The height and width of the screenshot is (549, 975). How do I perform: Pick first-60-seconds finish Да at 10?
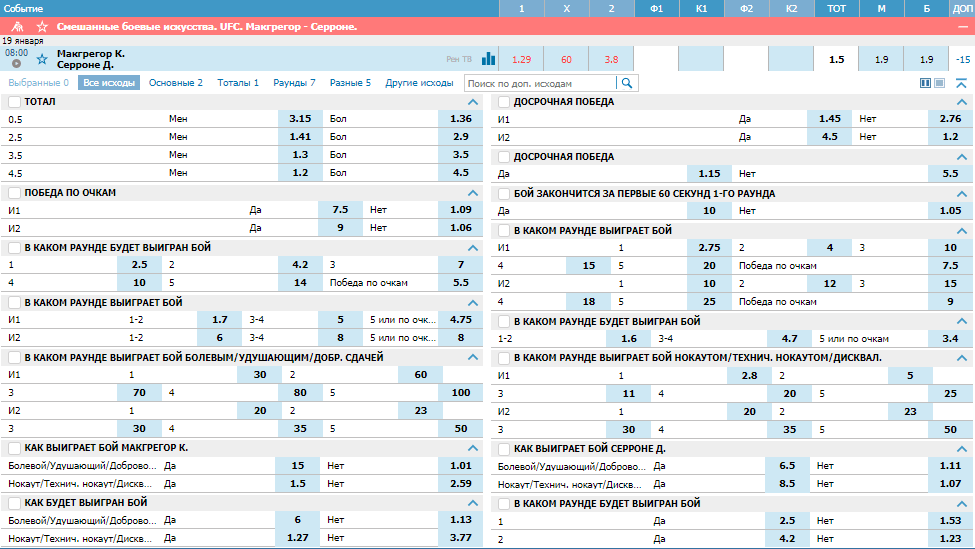click(x=709, y=211)
